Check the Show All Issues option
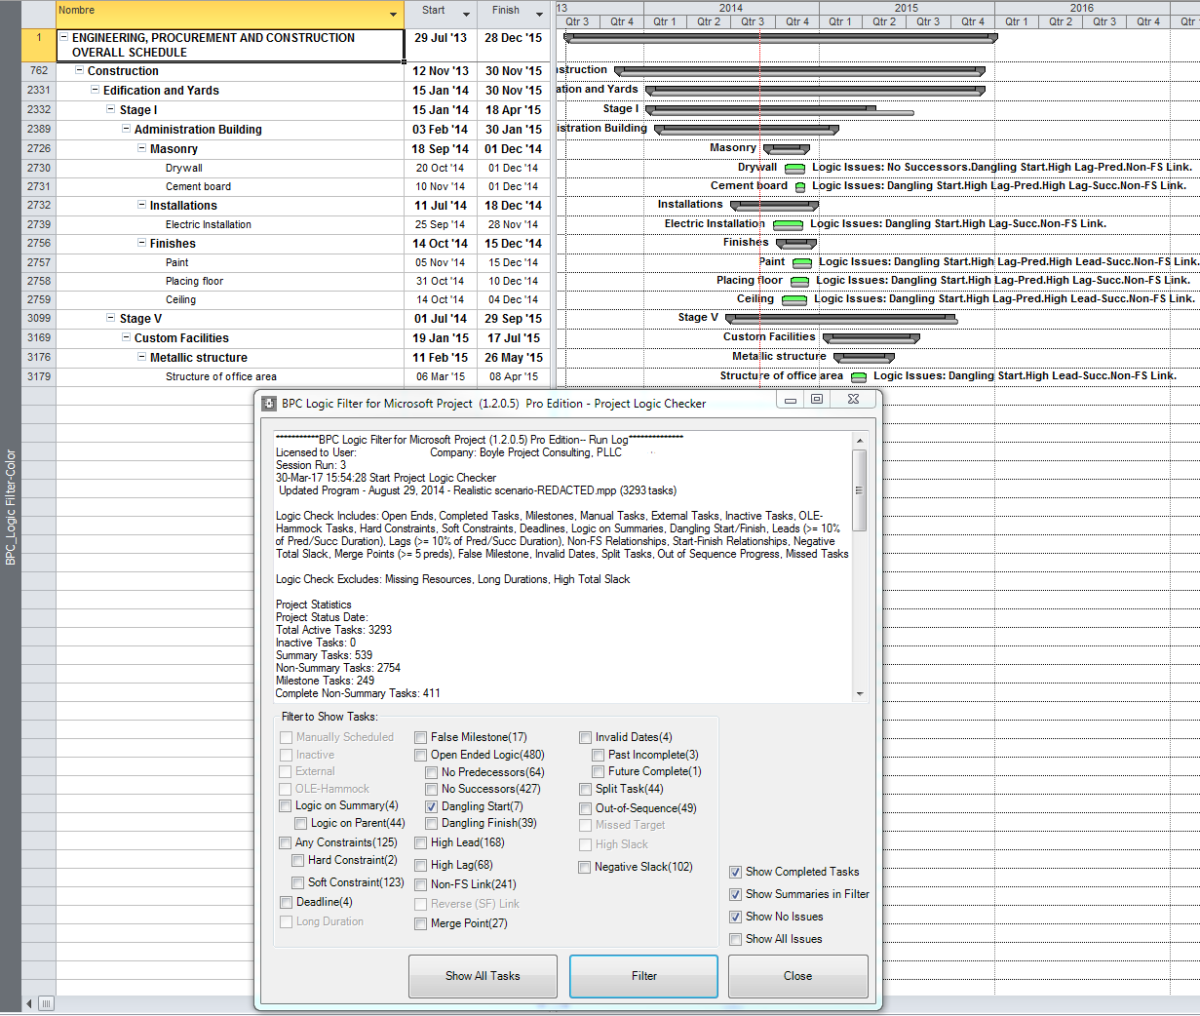 click(x=737, y=938)
